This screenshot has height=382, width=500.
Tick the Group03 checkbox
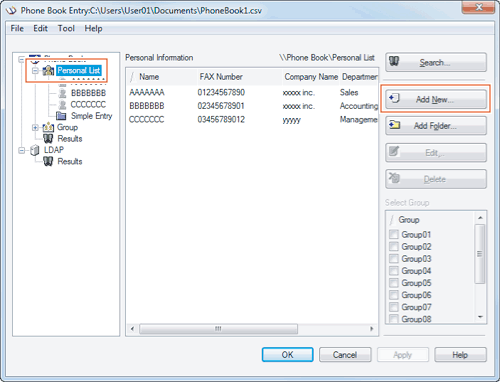coord(394,258)
